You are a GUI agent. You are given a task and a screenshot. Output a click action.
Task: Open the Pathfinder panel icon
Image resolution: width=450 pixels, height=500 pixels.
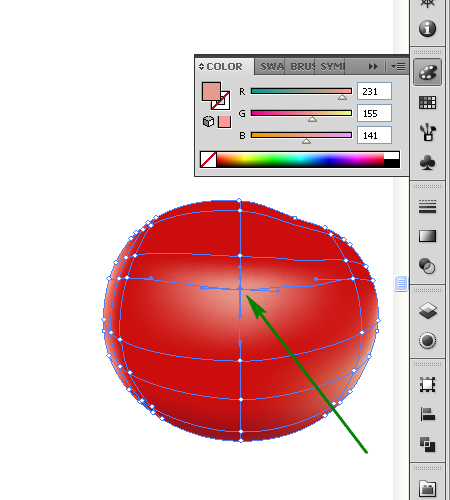pos(427,444)
